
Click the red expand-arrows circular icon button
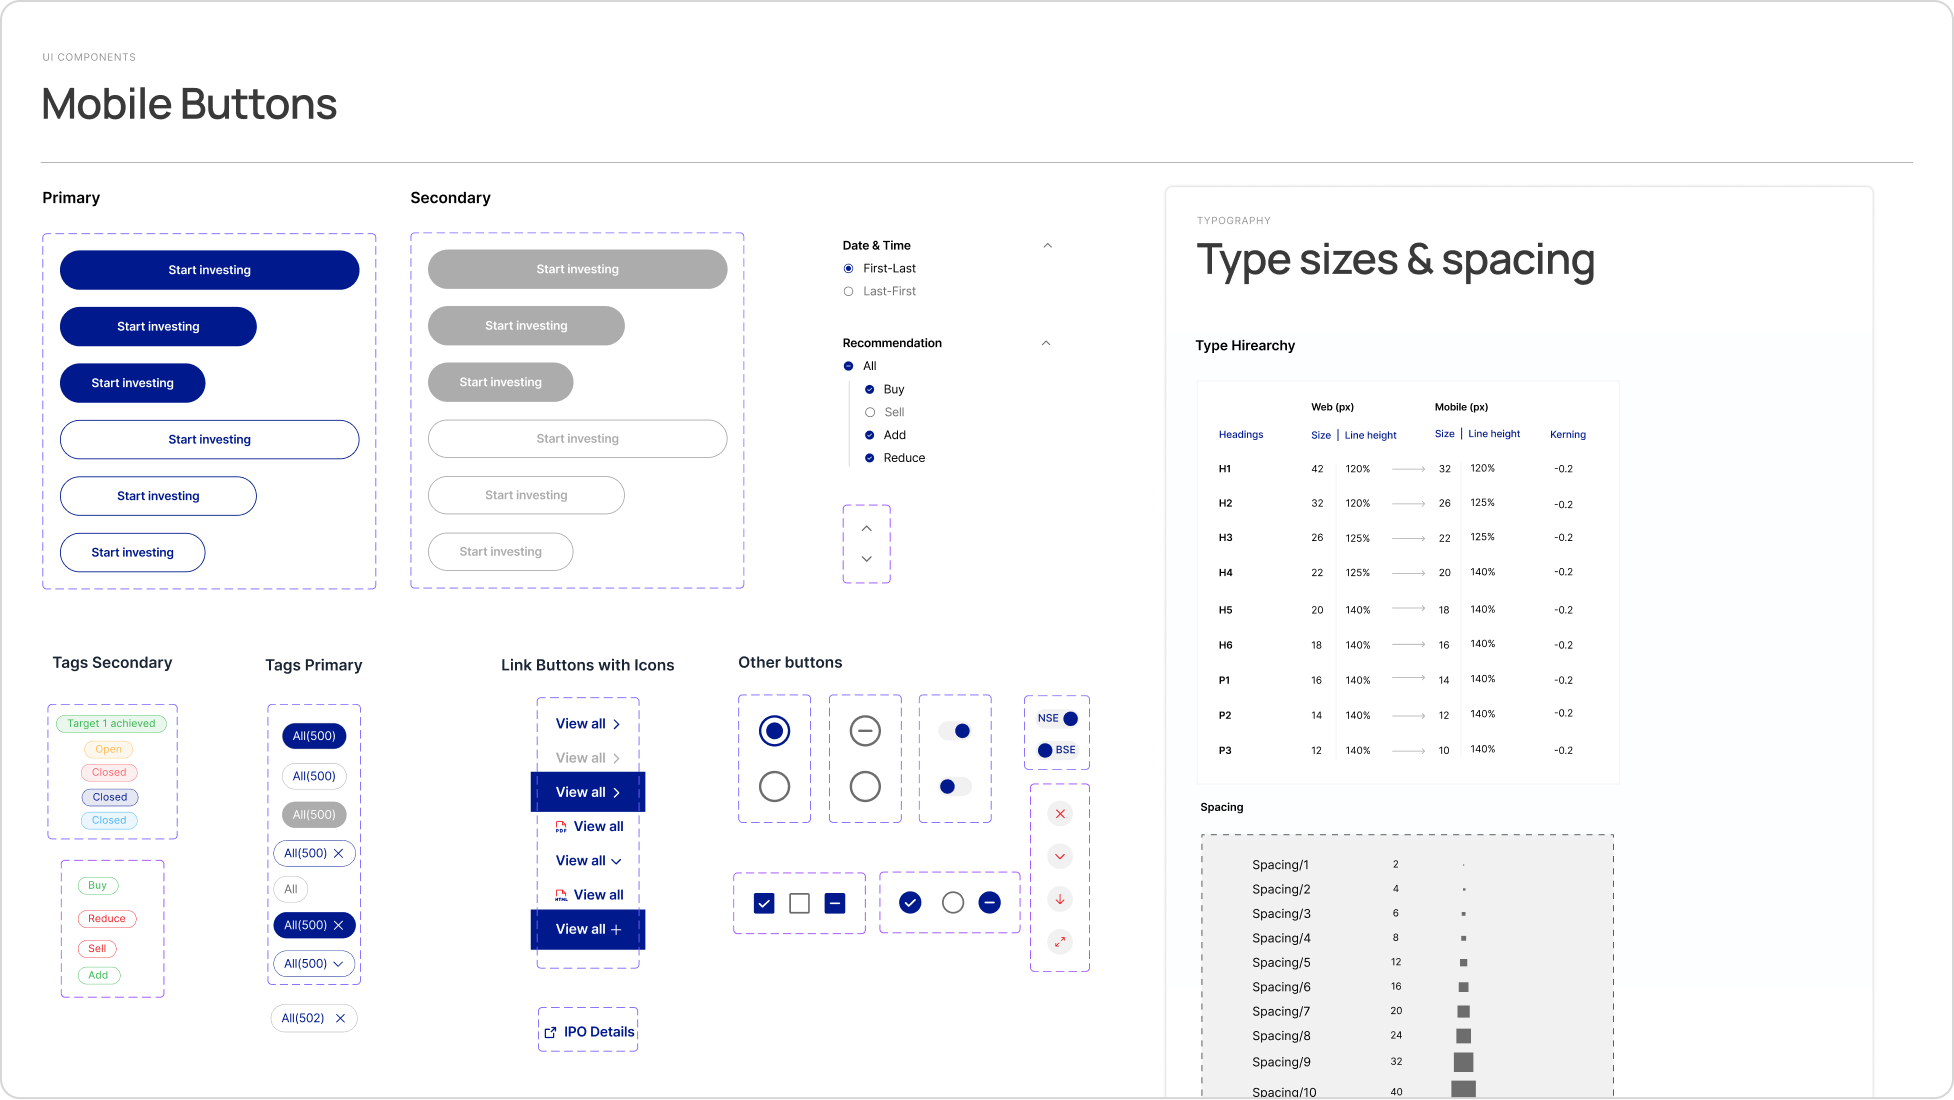tap(1060, 941)
